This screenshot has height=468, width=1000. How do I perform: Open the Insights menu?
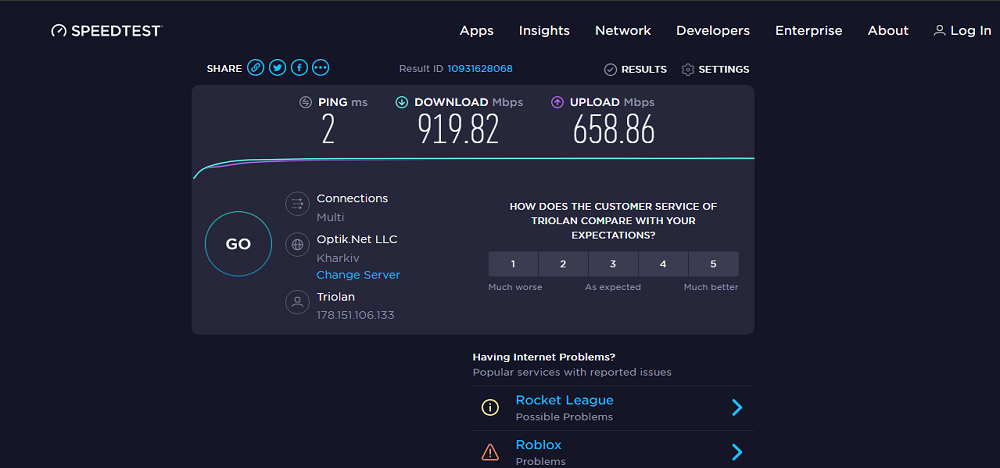544,31
